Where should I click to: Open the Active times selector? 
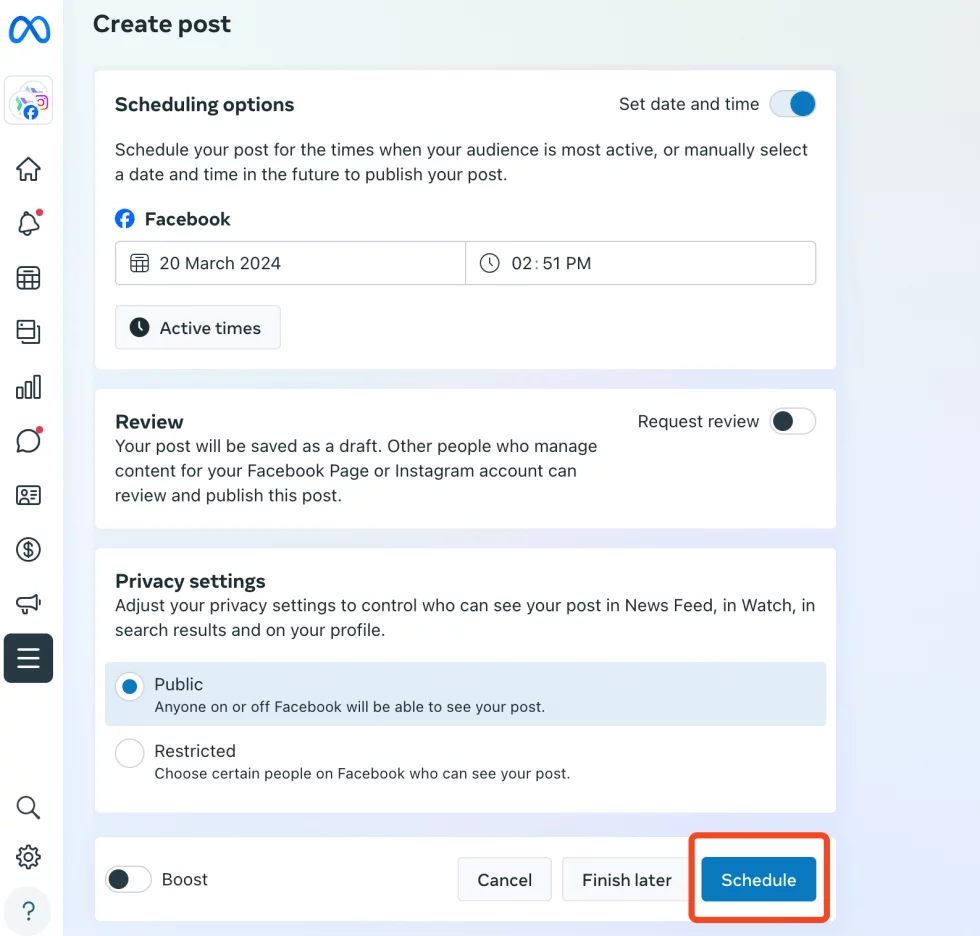tap(197, 327)
